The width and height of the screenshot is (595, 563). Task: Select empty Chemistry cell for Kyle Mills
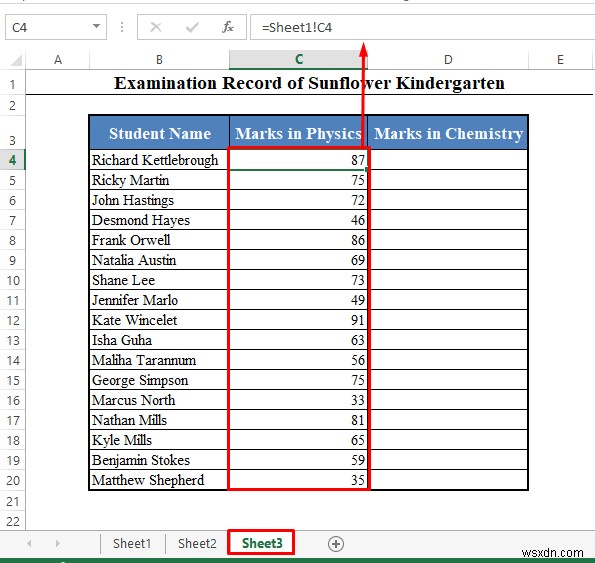tap(448, 440)
